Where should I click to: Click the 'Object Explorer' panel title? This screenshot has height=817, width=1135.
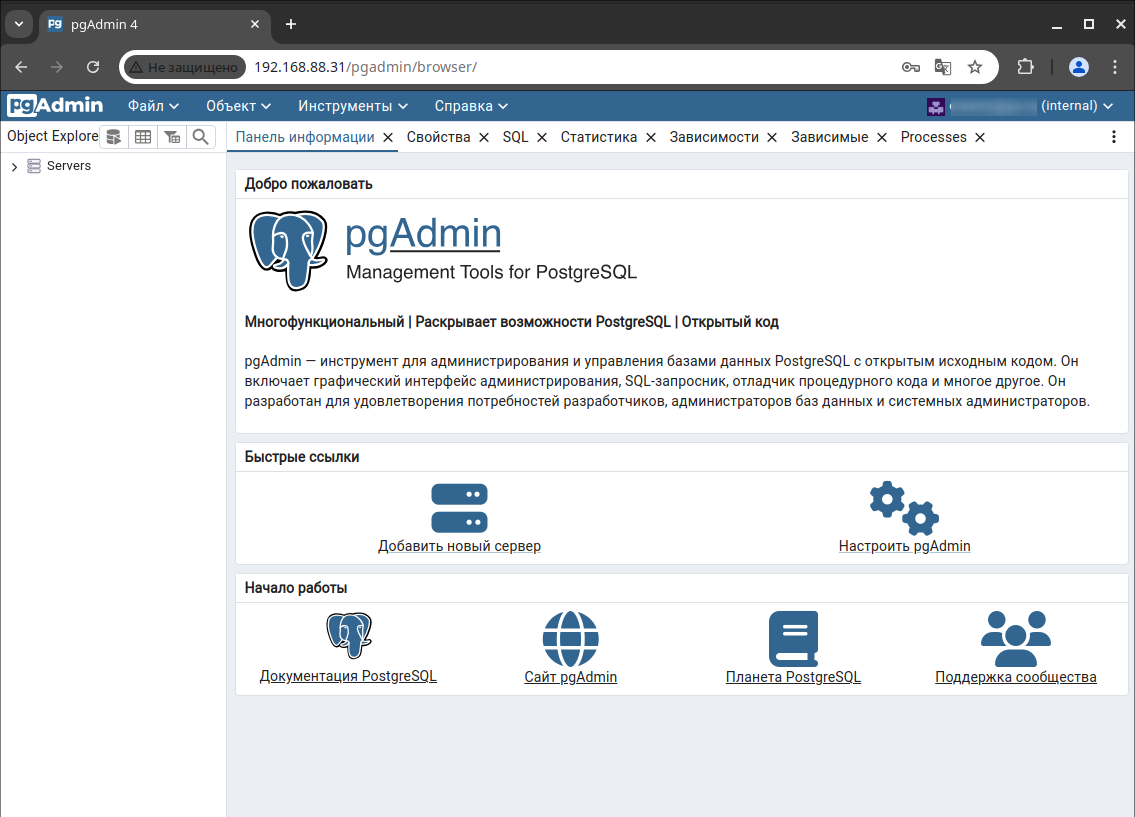coord(53,136)
